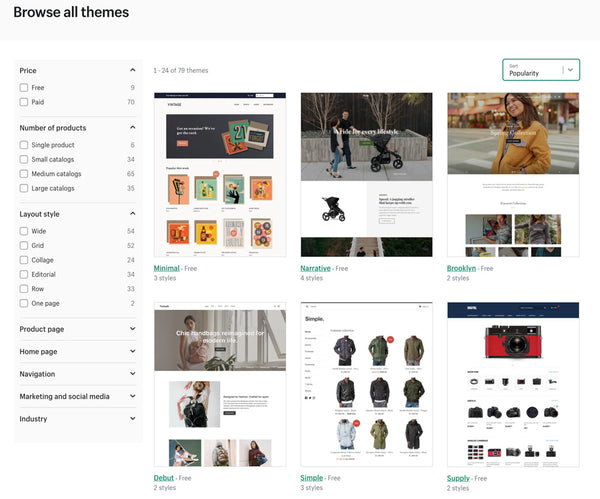This screenshot has width=600, height=499.
Task: View the Narrative stroller preview thumbnail
Action: (x=367, y=174)
